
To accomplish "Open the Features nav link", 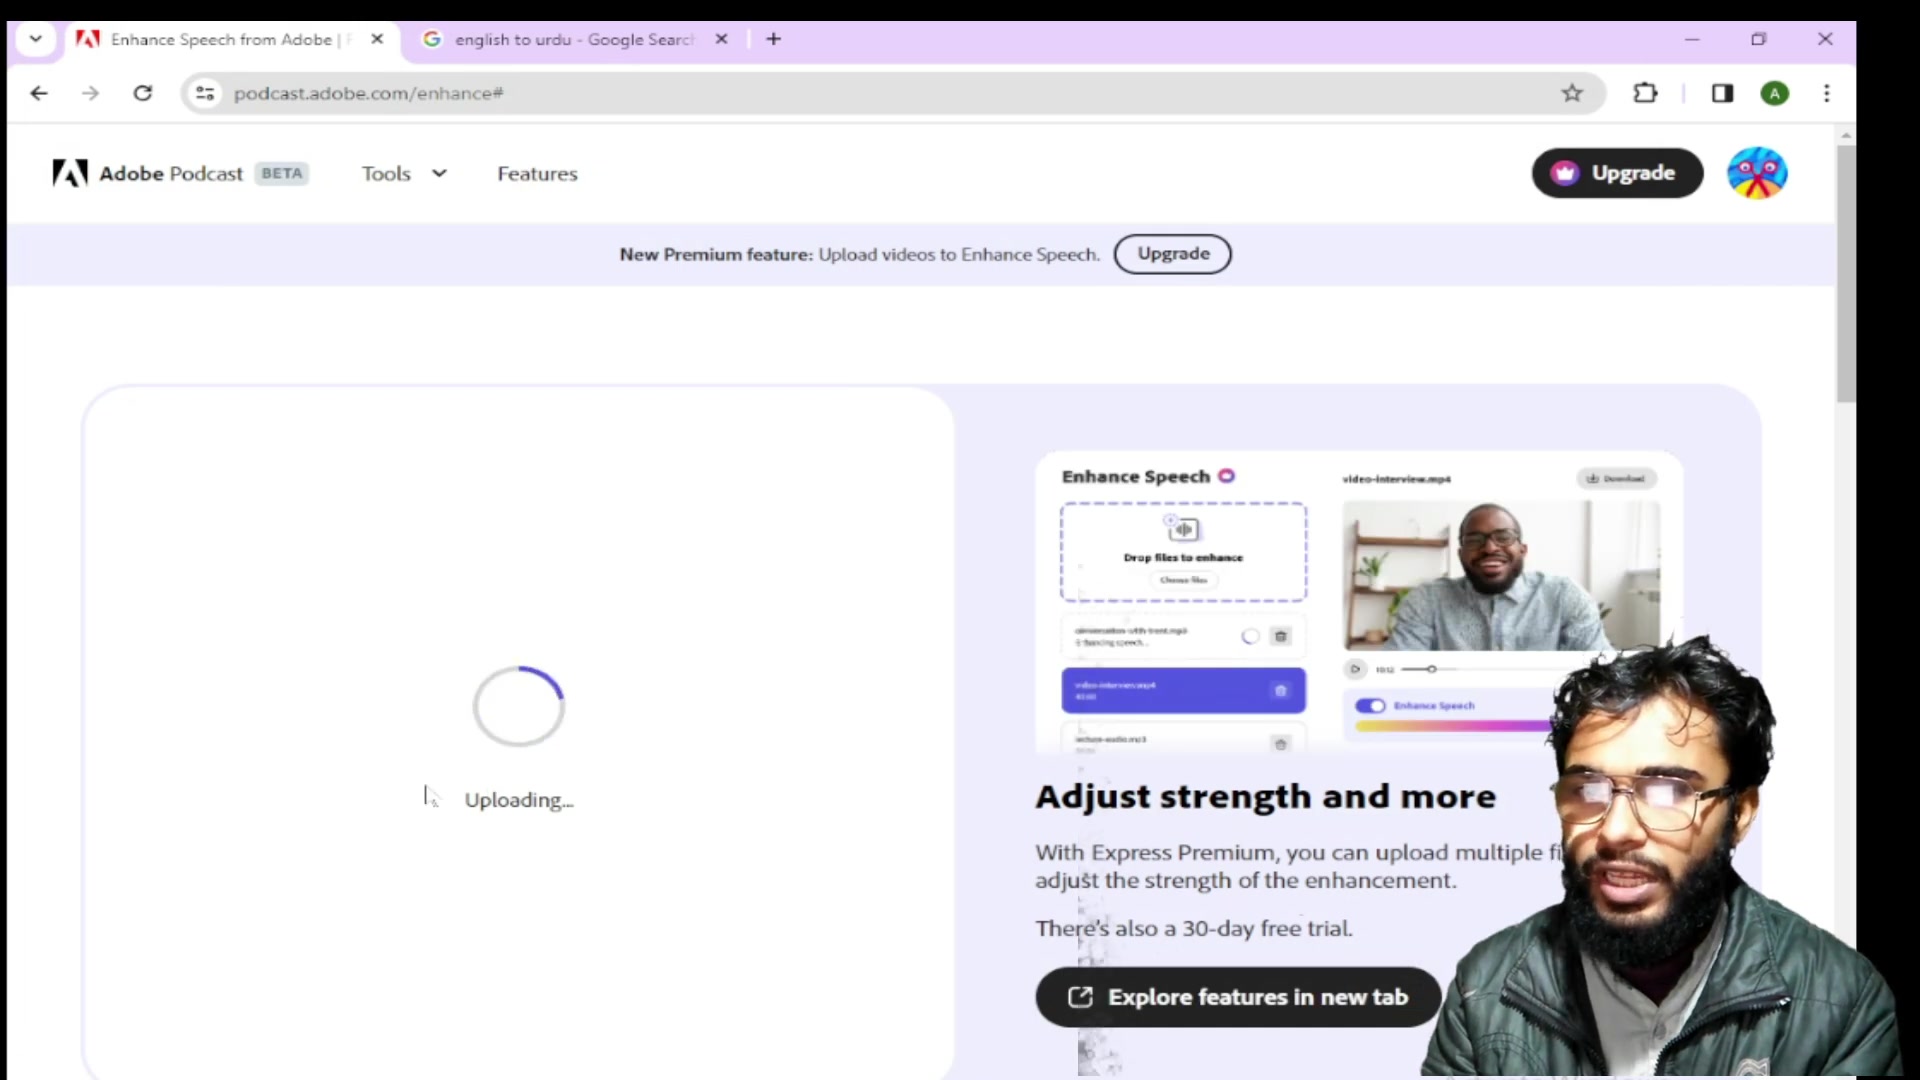I will 537,173.
